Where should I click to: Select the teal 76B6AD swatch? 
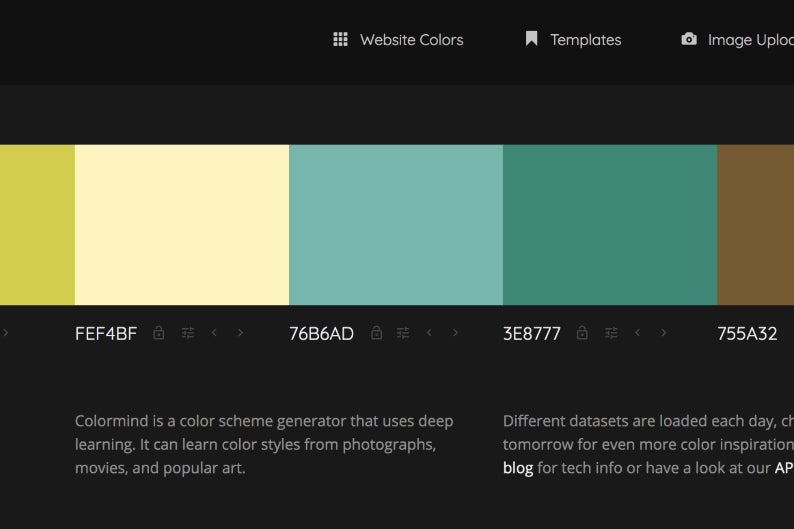click(396, 225)
